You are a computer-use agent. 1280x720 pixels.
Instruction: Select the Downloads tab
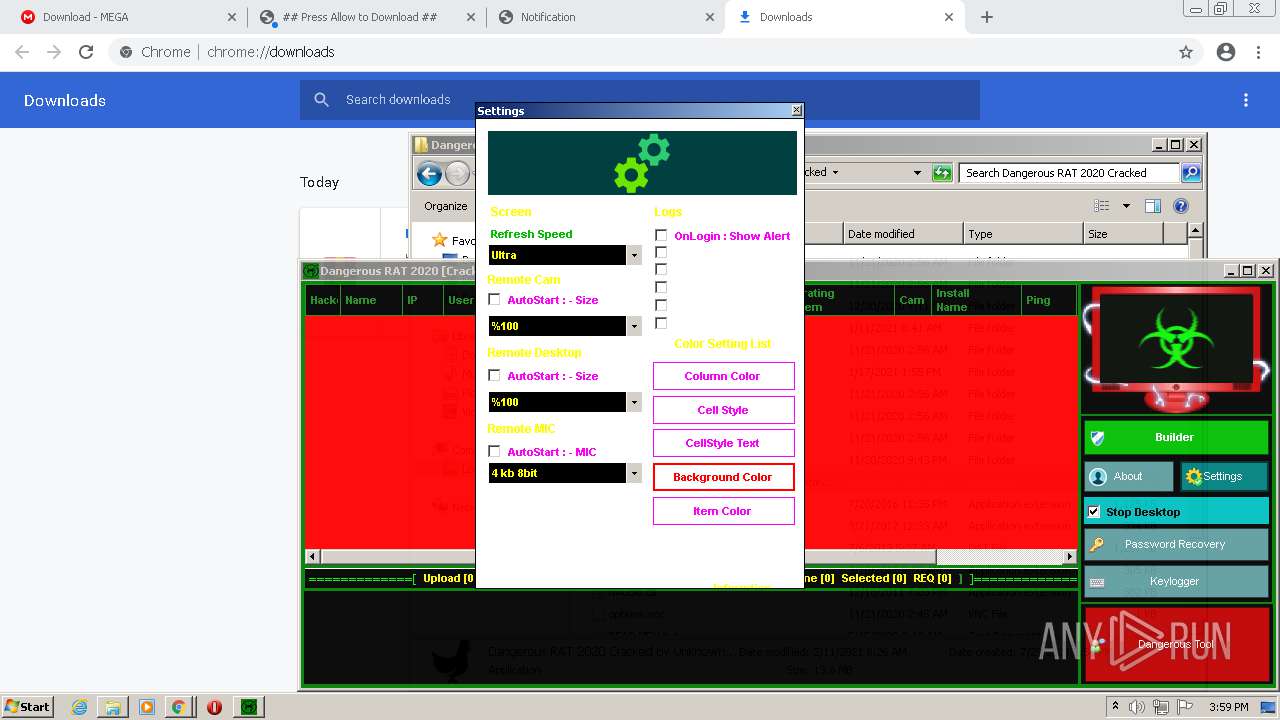pos(846,17)
